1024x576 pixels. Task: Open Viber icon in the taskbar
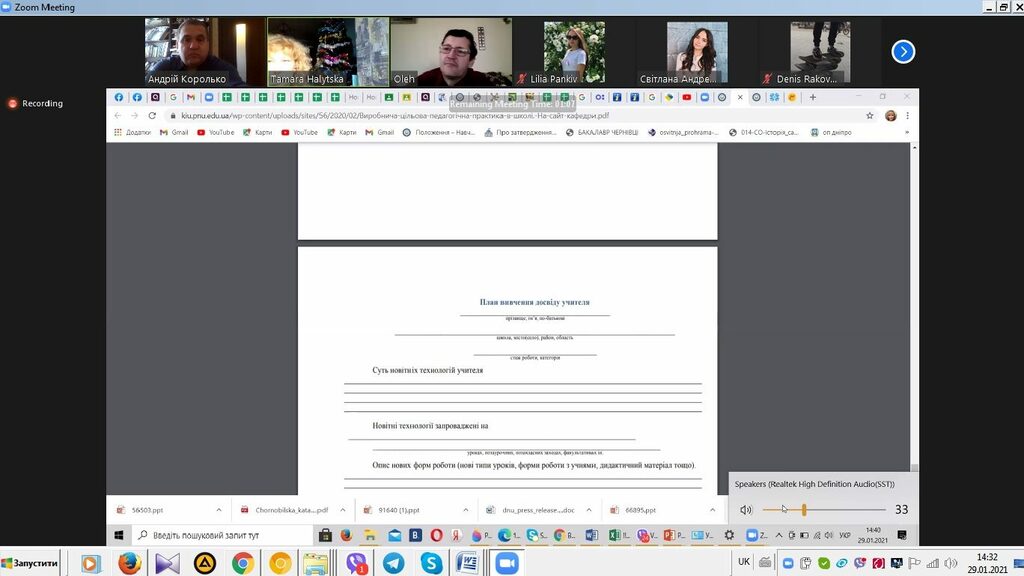[x=356, y=563]
